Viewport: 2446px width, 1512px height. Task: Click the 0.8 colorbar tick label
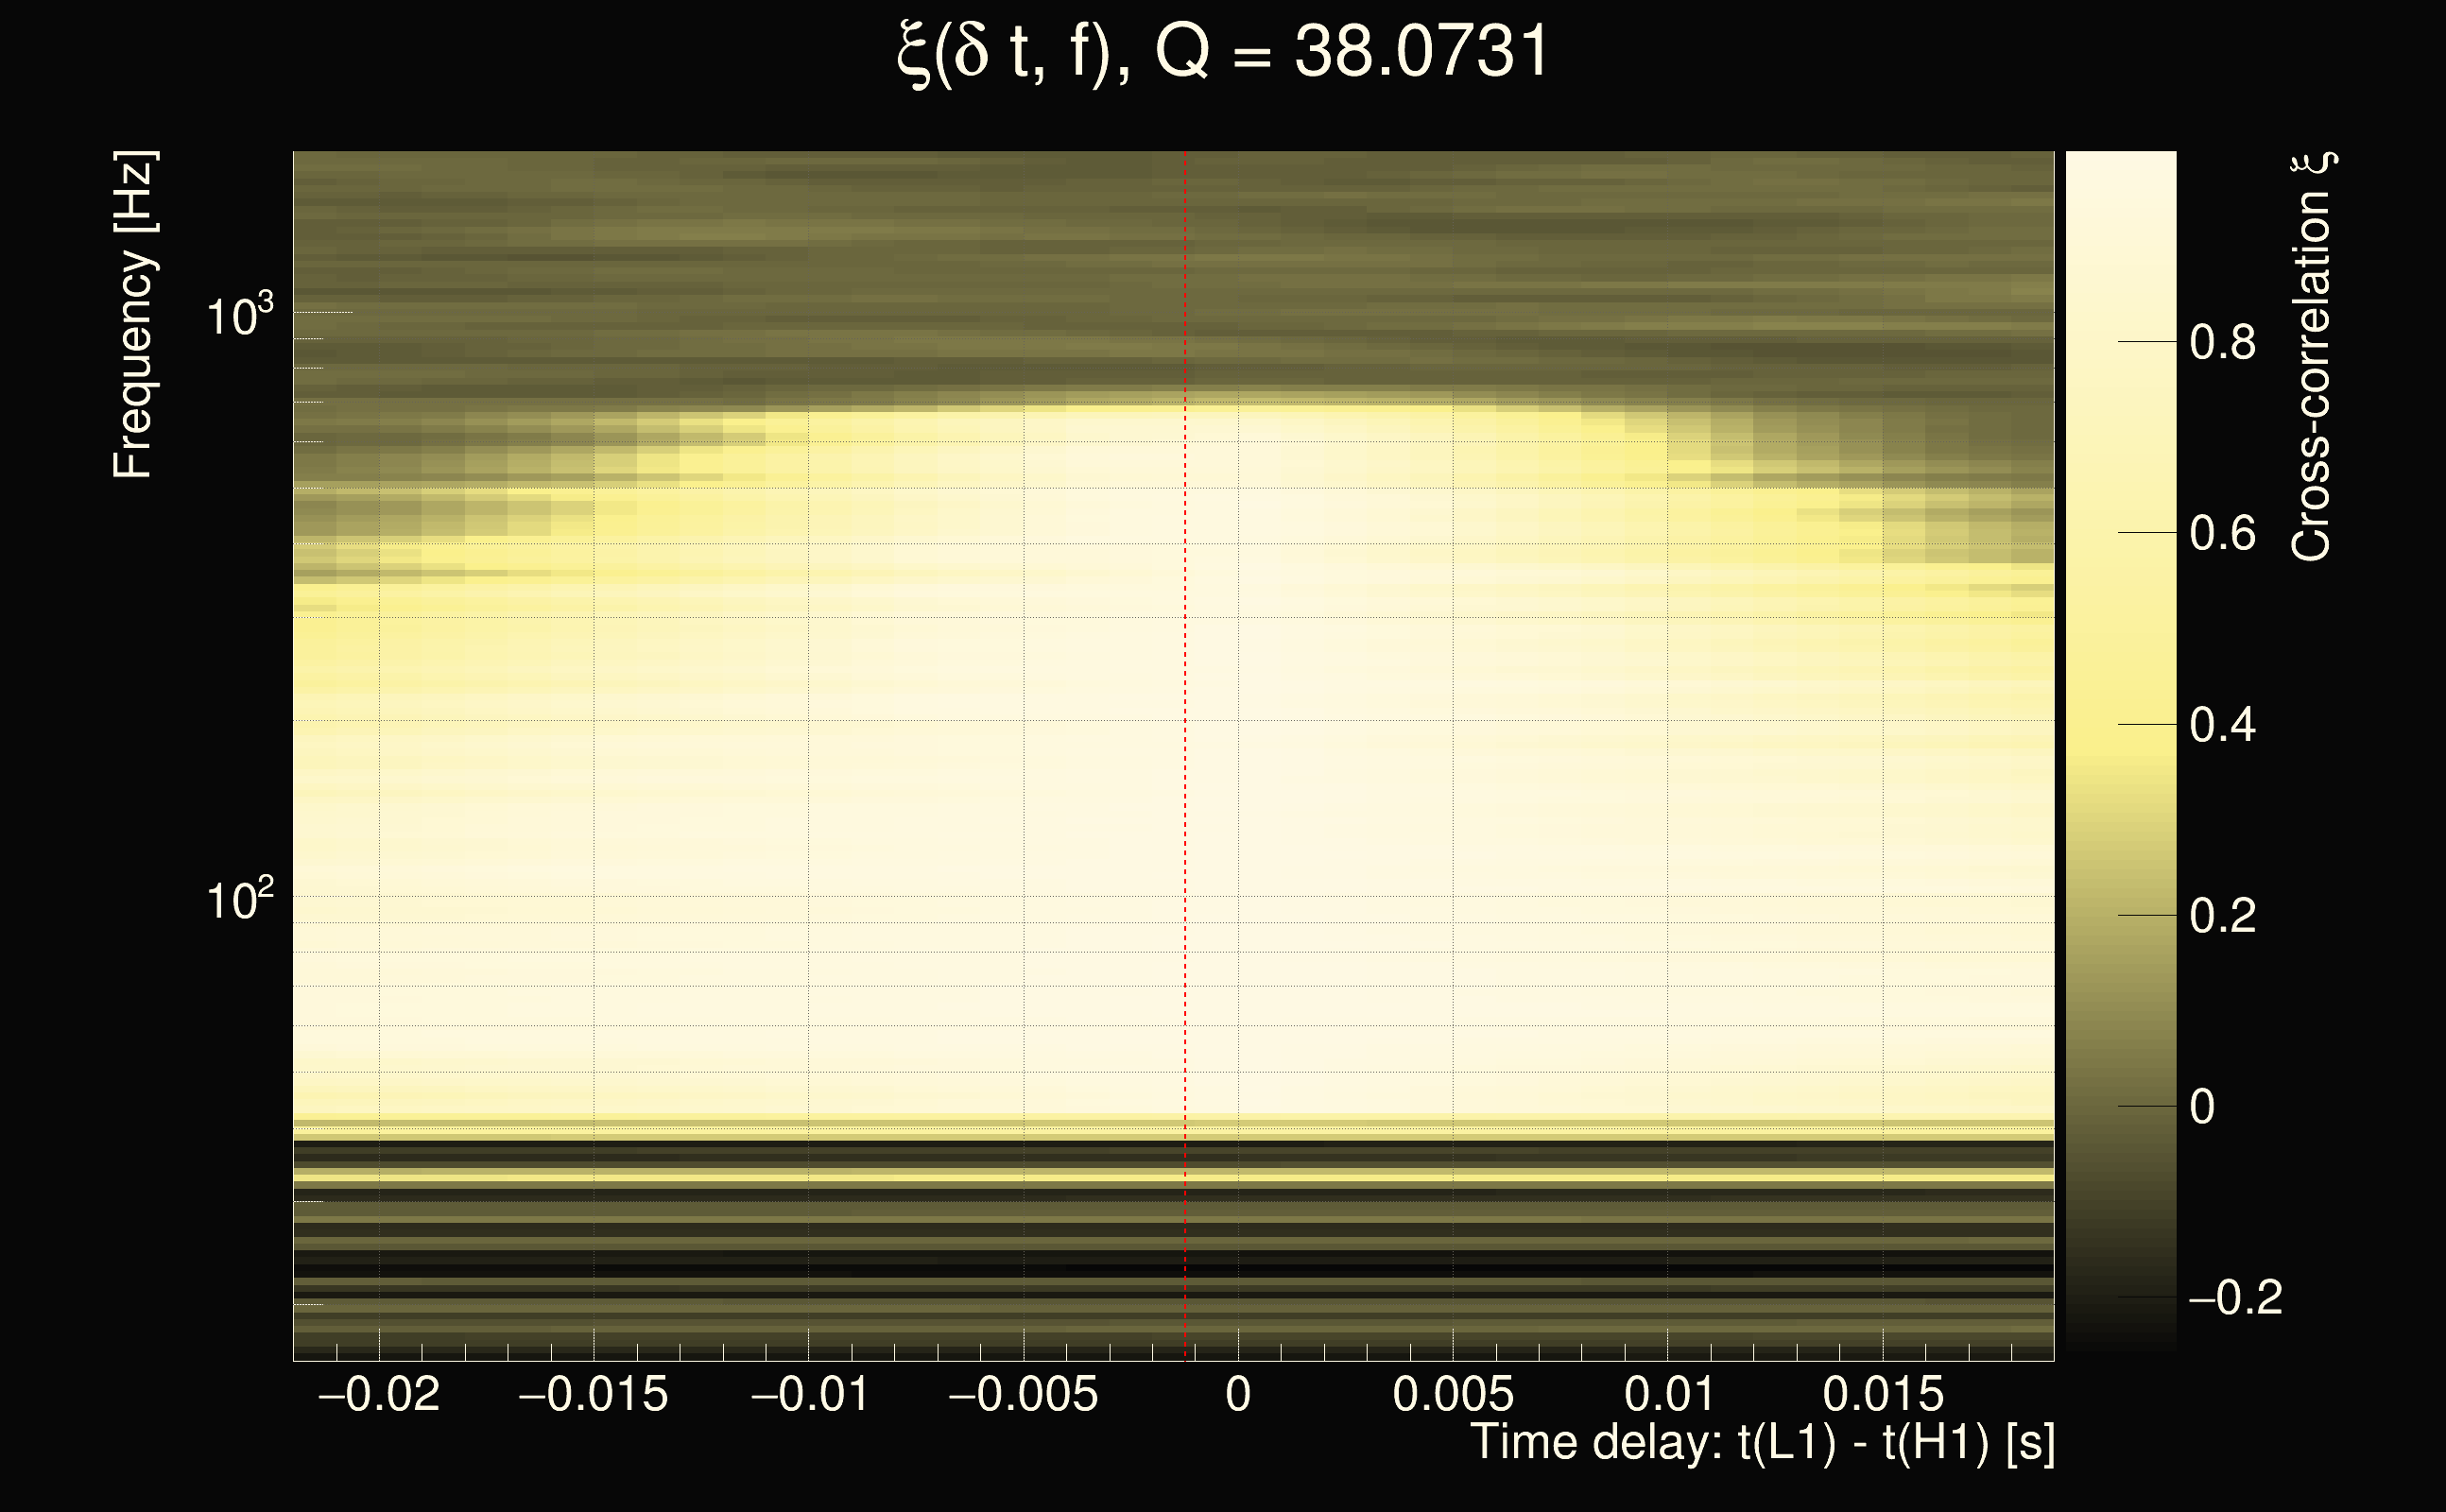pyautogui.click(x=2222, y=342)
